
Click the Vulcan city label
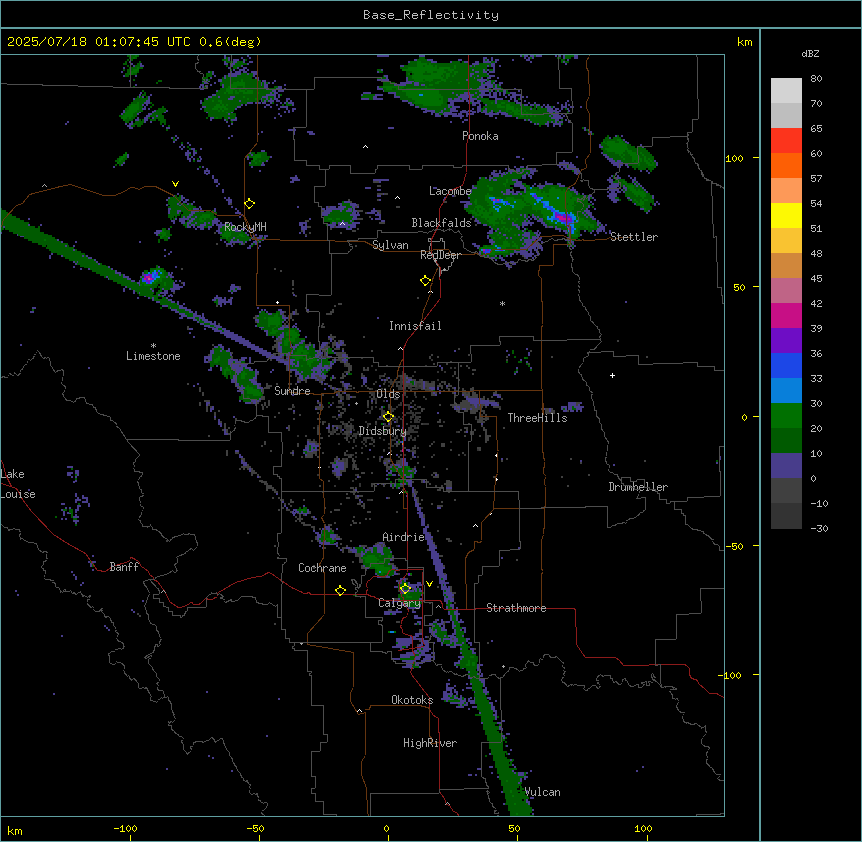(x=543, y=792)
